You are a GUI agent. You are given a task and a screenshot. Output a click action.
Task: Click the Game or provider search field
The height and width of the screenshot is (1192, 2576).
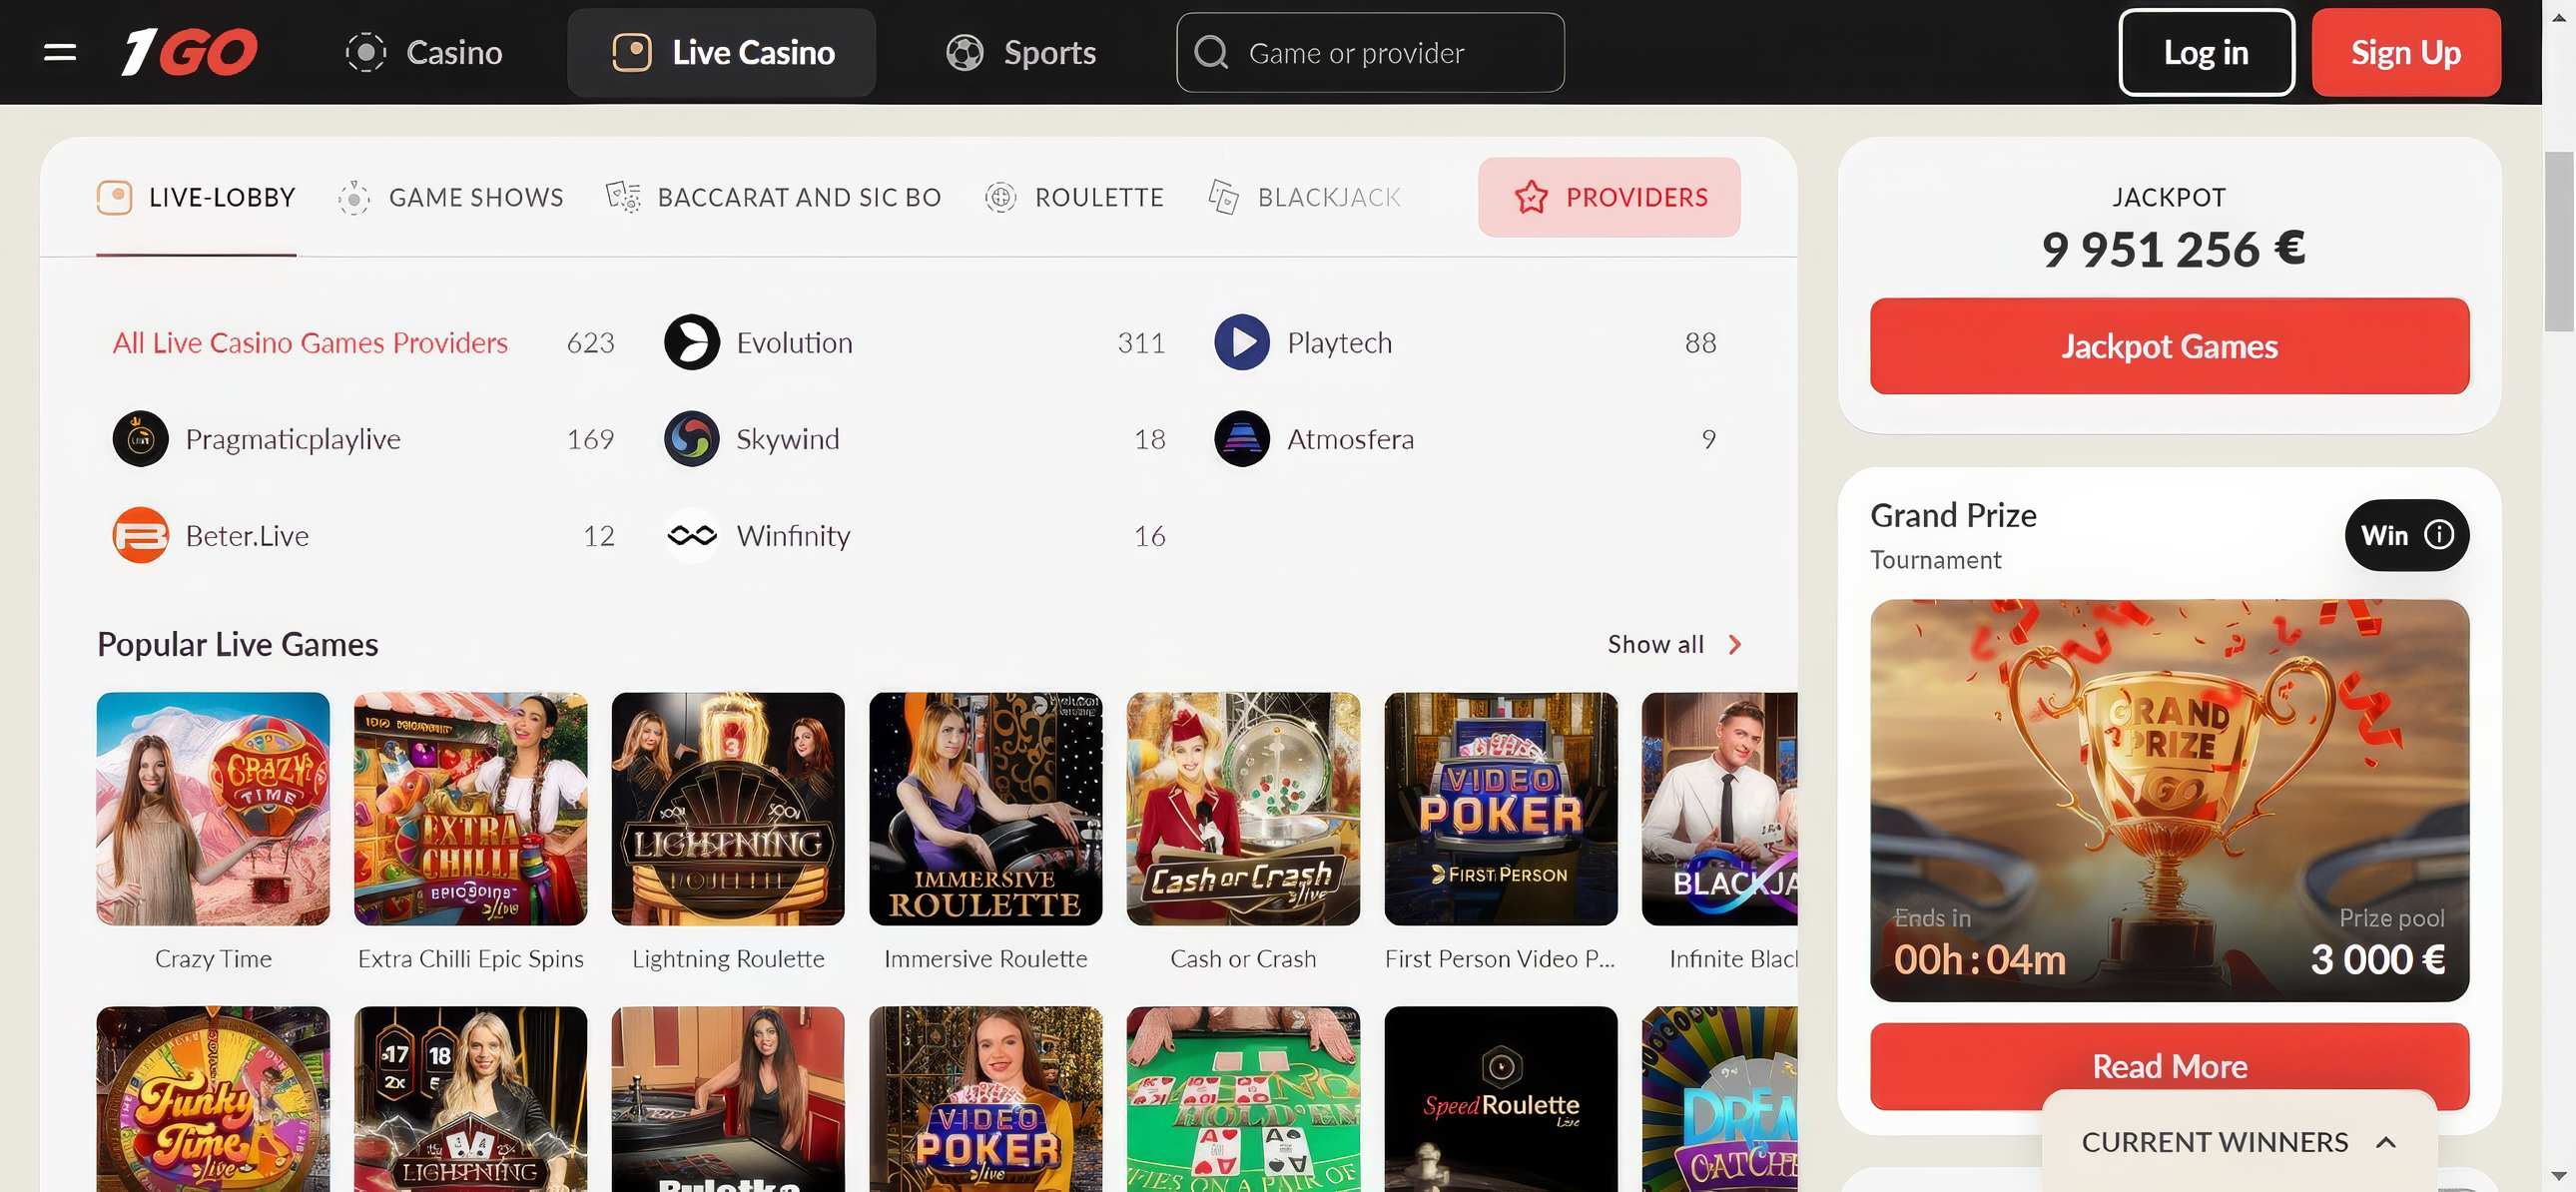pyautogui.click(x=1370, y=52)
